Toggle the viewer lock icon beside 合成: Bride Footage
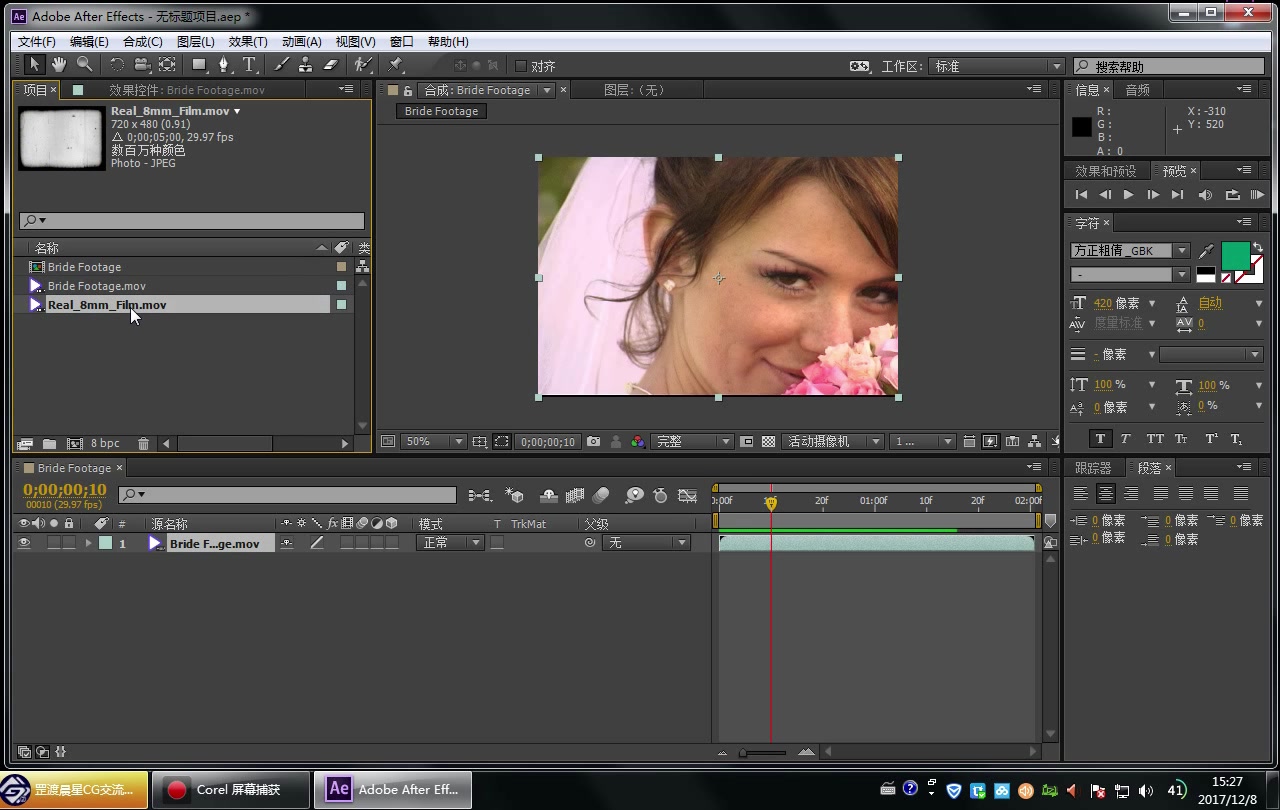 (x=407, y=90)
